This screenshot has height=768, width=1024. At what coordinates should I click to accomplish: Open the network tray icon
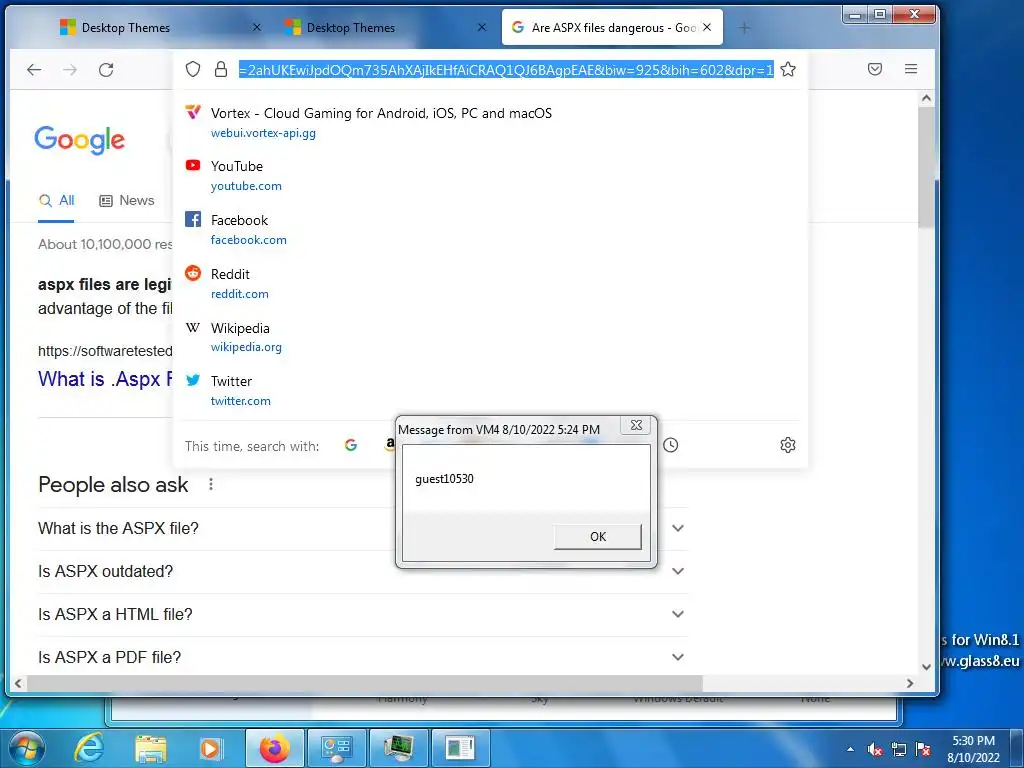tap(899, 749)
